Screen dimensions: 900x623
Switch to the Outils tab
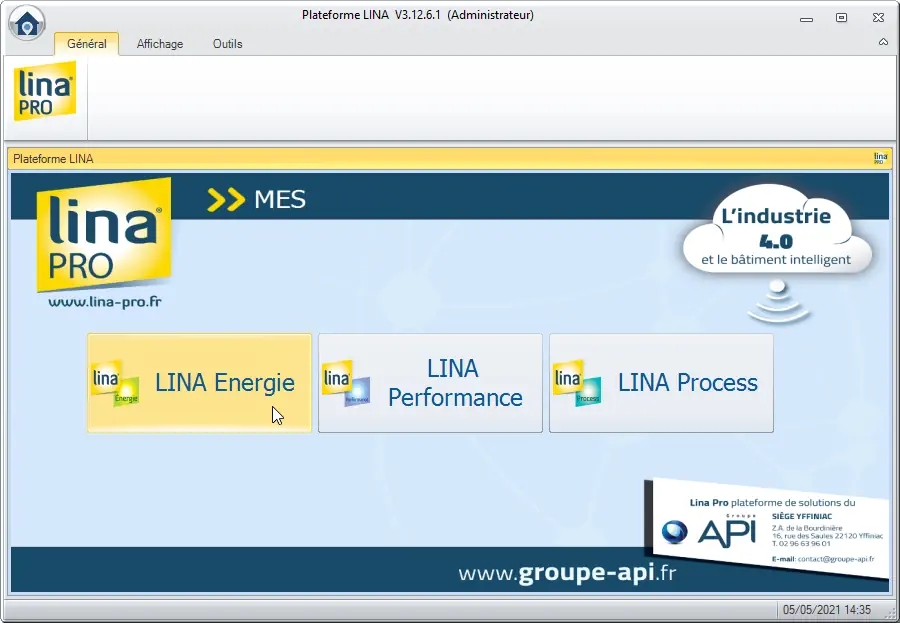[227, 44]
